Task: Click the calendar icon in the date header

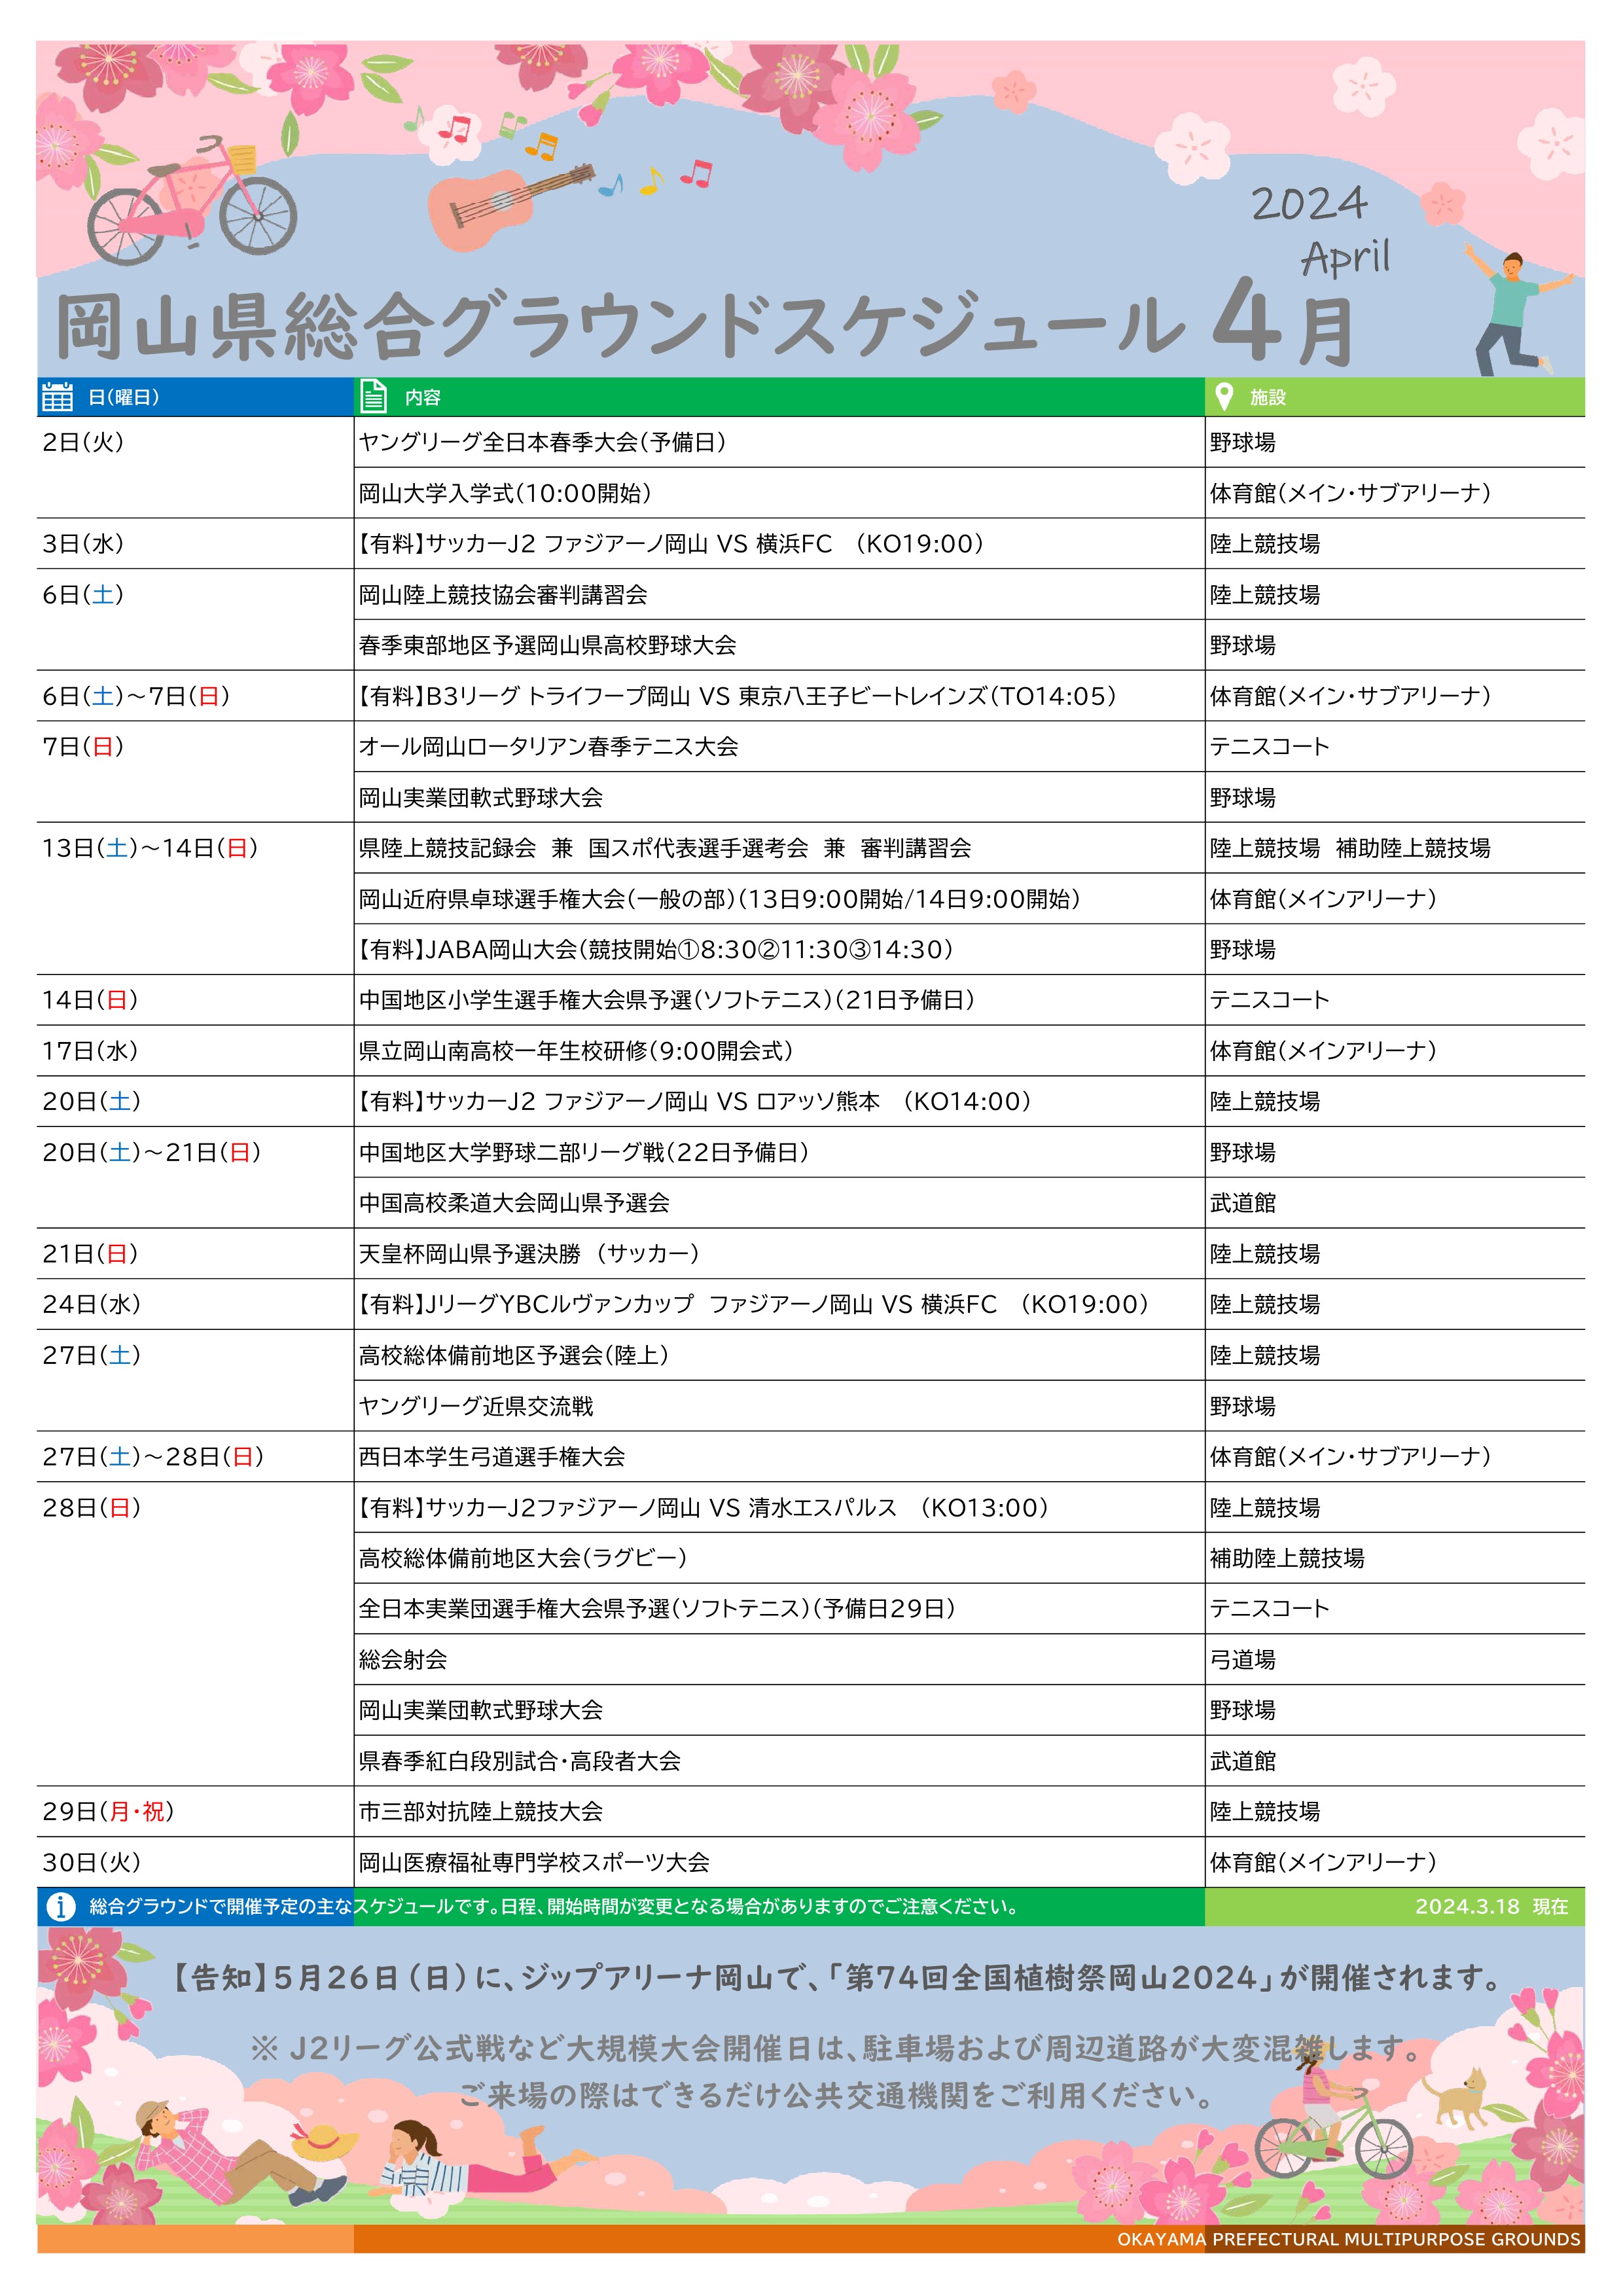Action: click(x=57, y=397)
